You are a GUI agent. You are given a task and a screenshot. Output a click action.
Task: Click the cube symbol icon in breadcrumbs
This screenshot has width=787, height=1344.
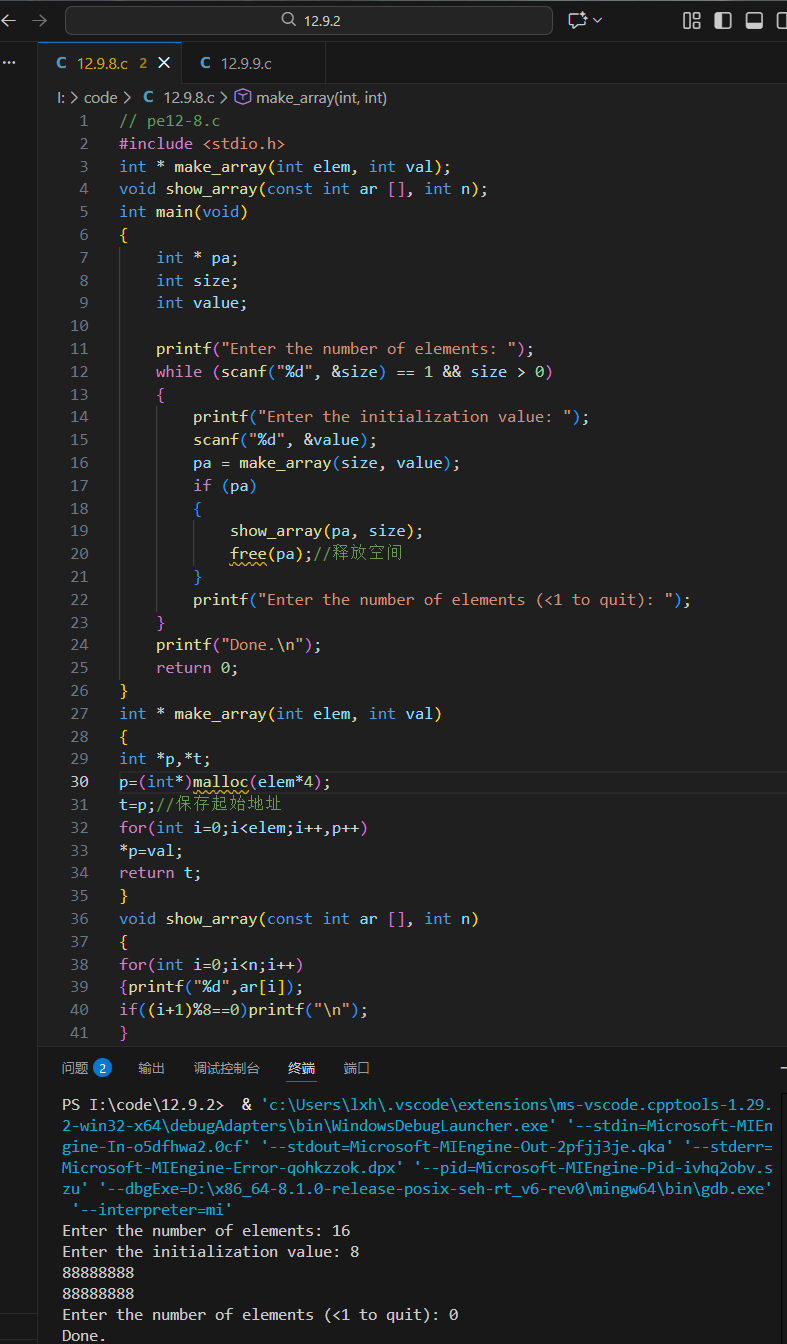tap(243, 97)
